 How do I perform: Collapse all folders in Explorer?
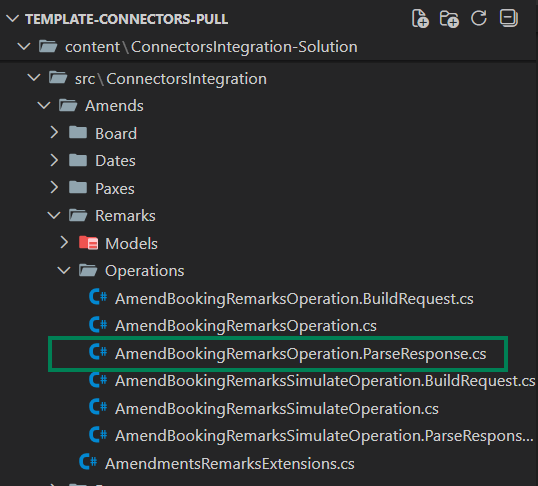[x=508, y=18]
